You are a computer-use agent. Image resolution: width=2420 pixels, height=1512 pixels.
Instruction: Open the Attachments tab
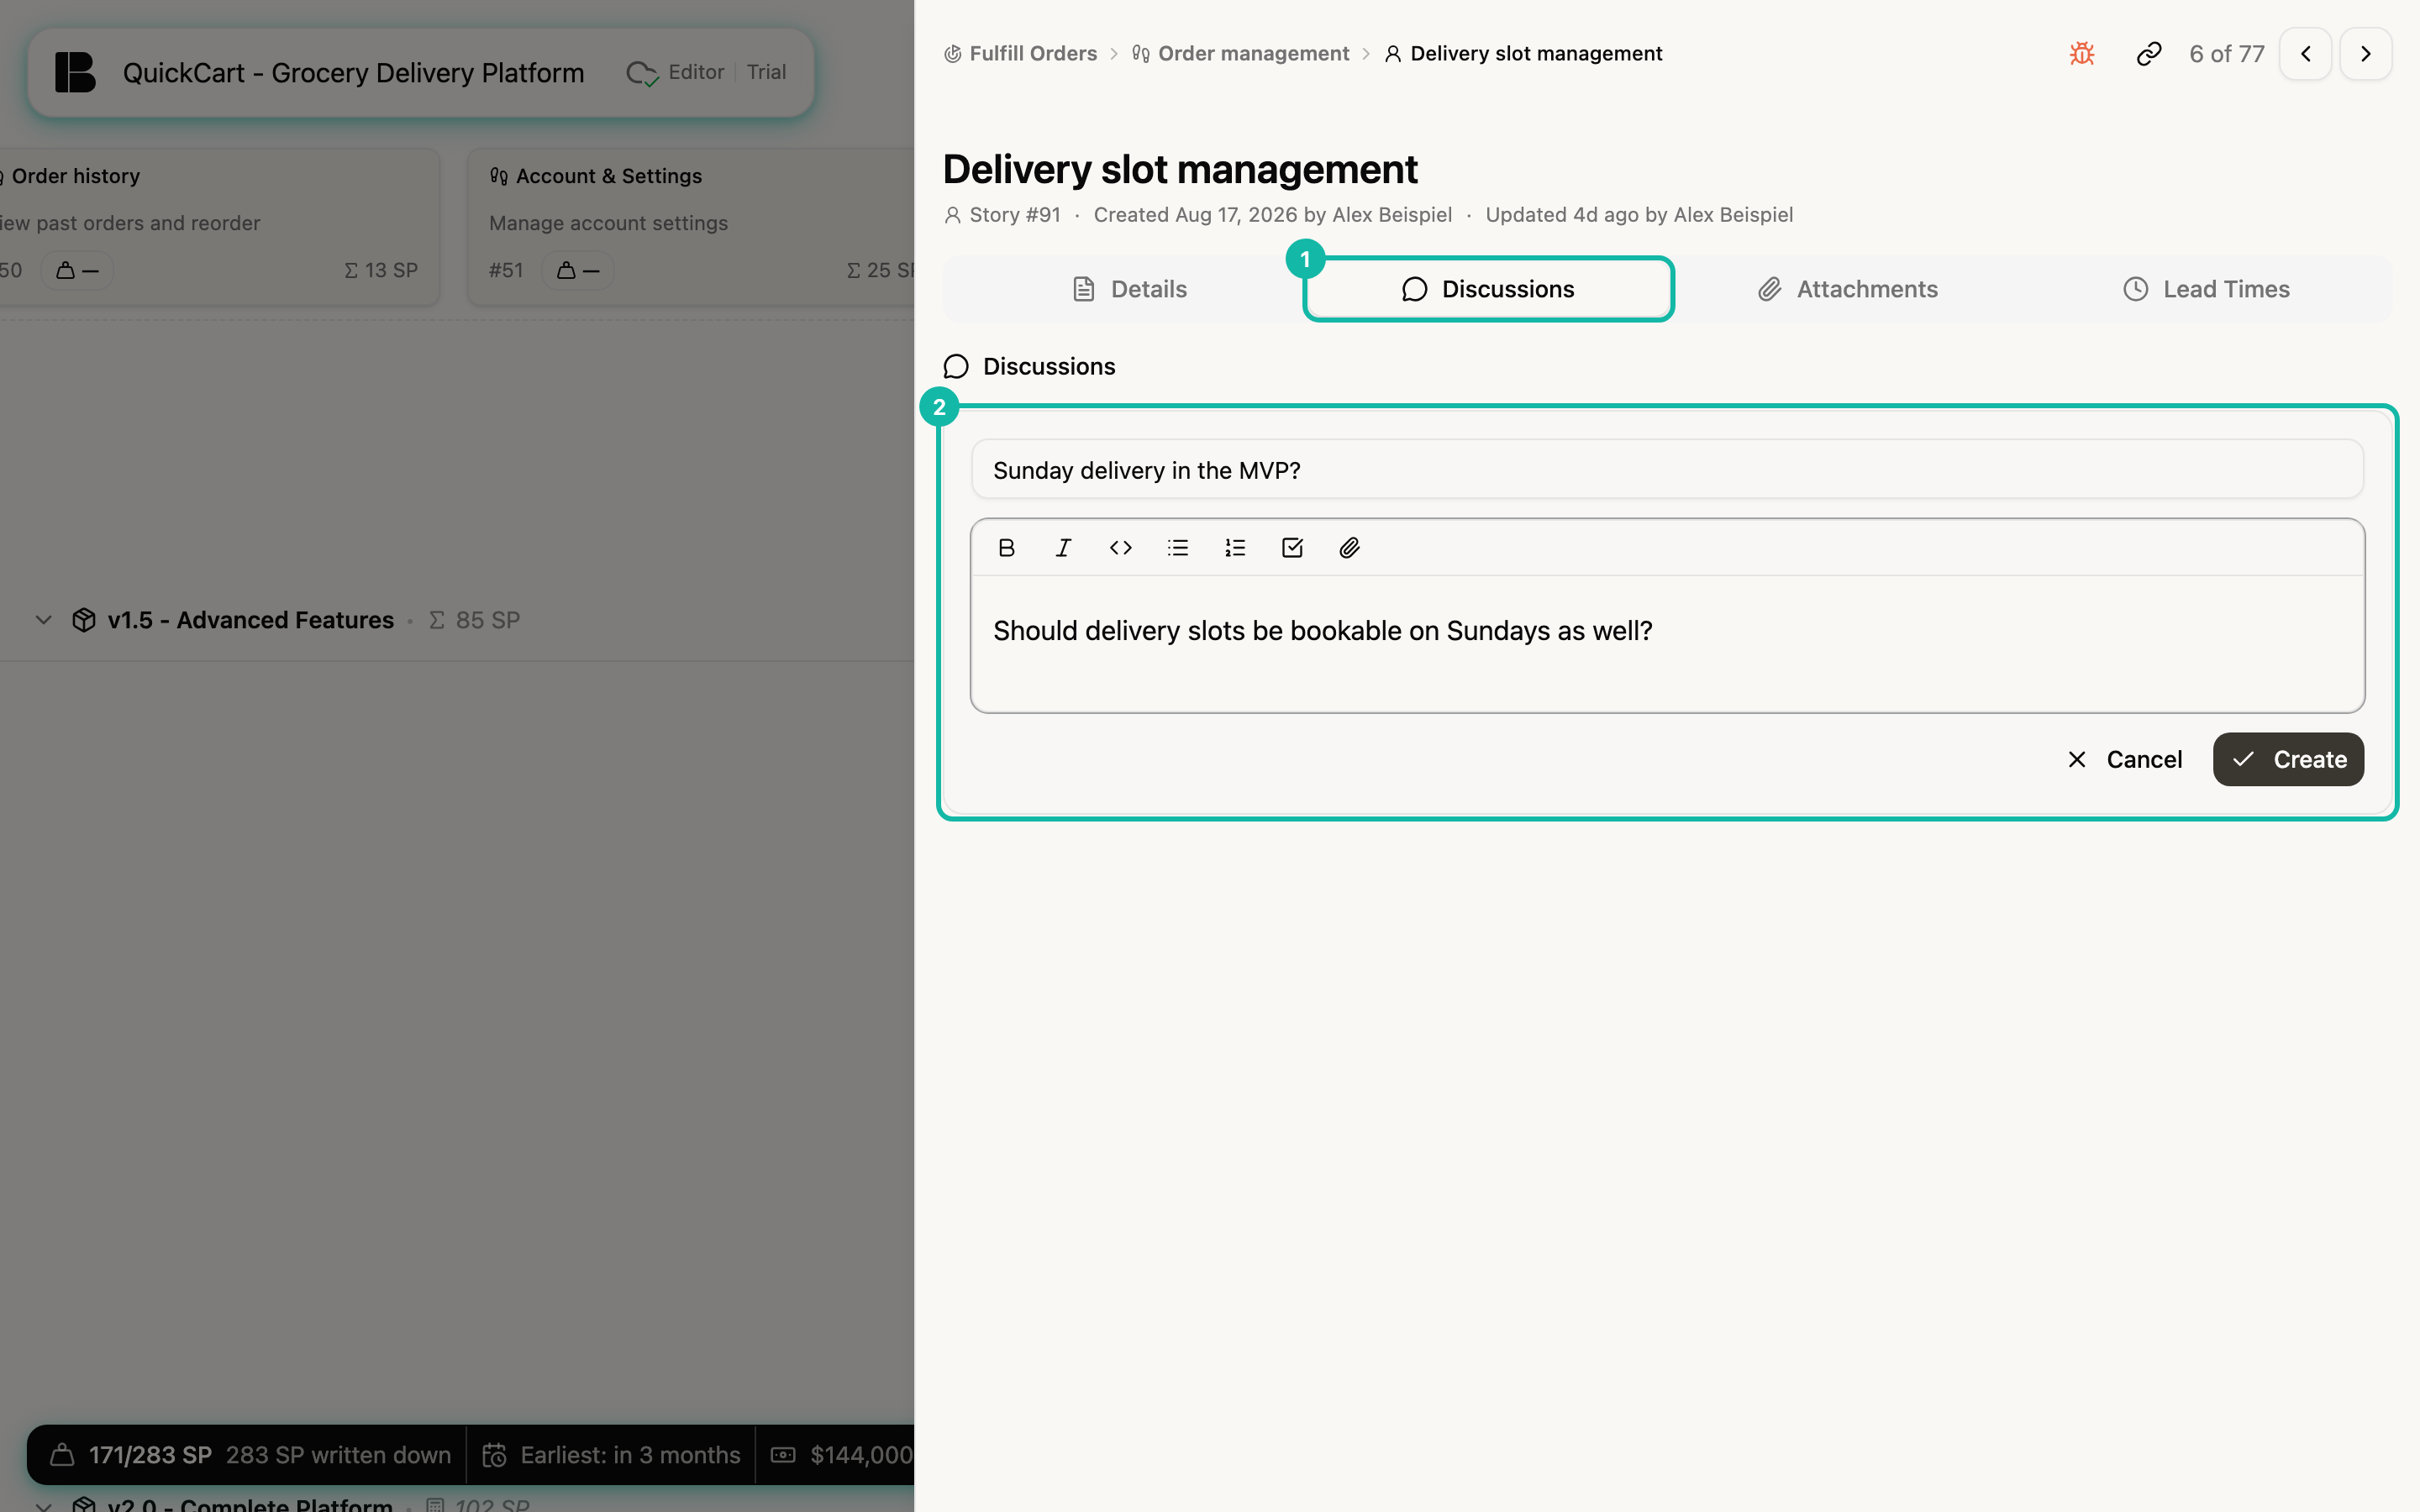click(x=1847, y=289)
